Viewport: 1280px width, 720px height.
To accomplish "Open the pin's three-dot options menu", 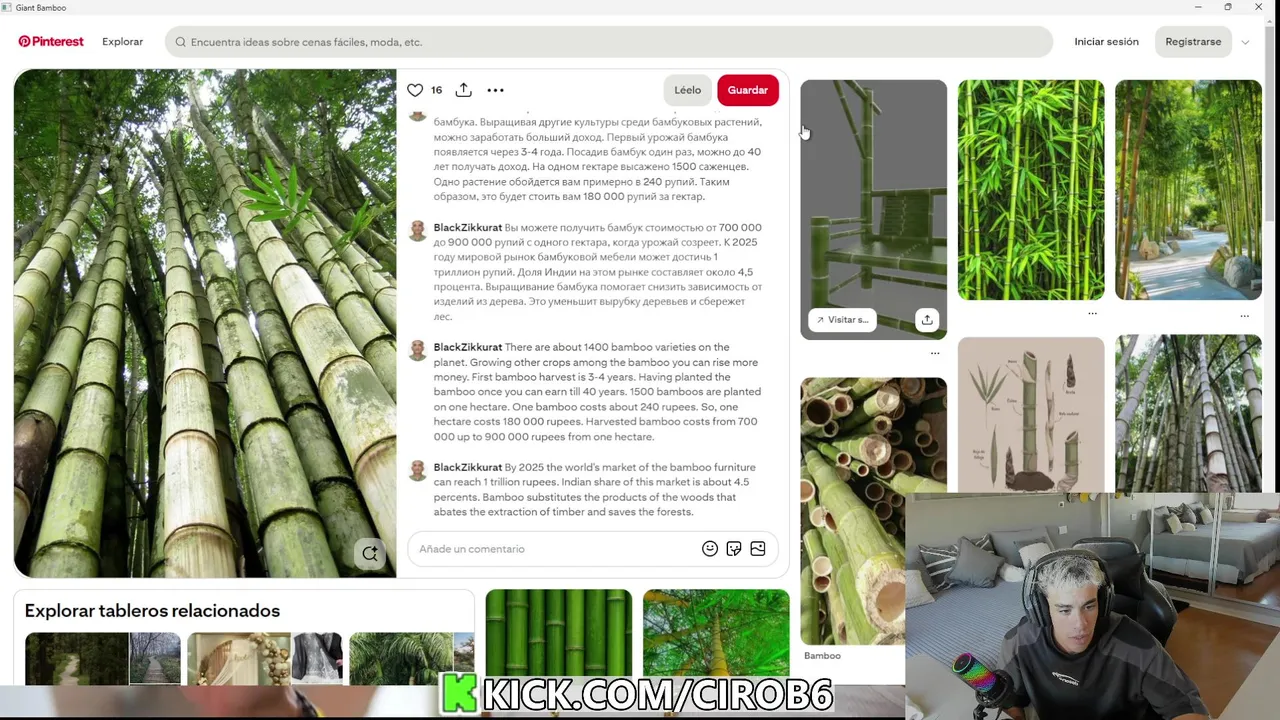I will [x=495, y=90].
